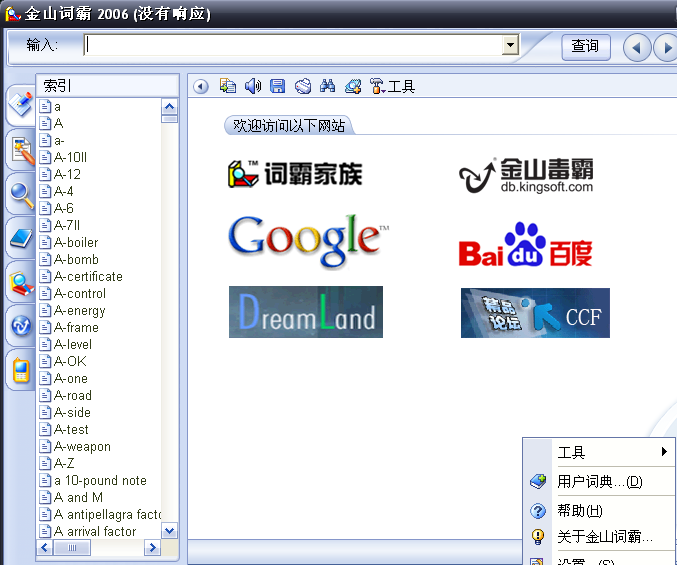
Task: Click the index list scroll up arrow
Action: 169,106
